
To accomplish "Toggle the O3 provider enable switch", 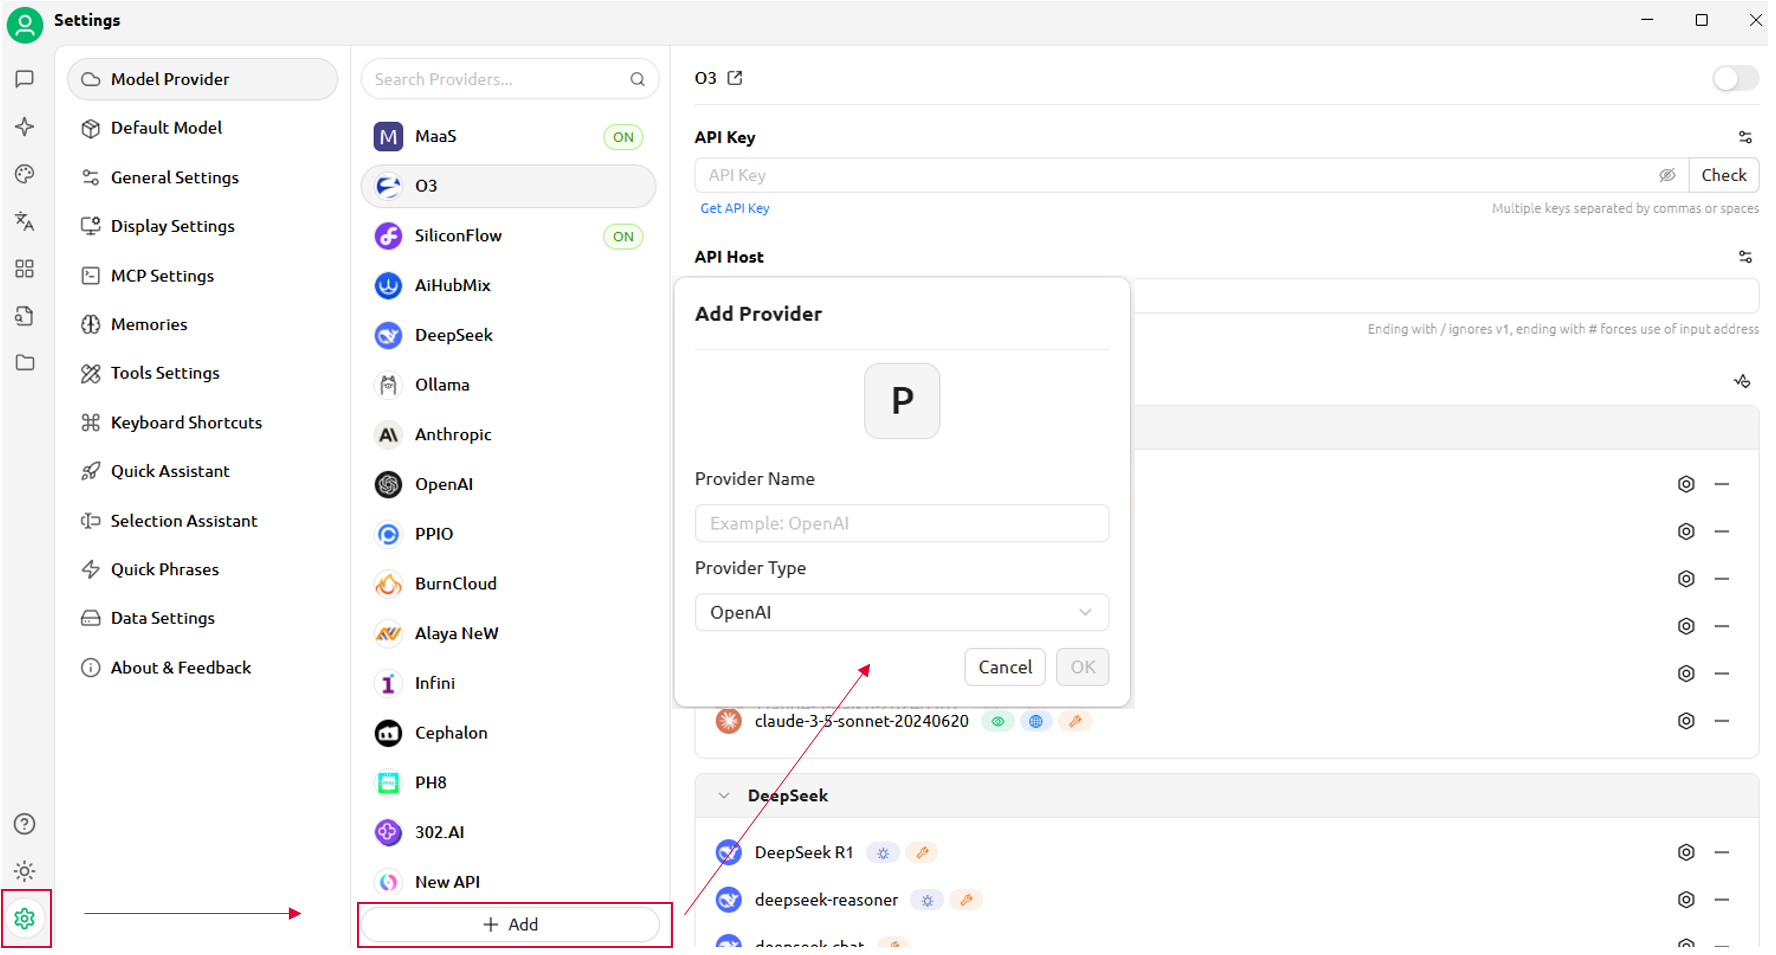I will coord(1735,78).
